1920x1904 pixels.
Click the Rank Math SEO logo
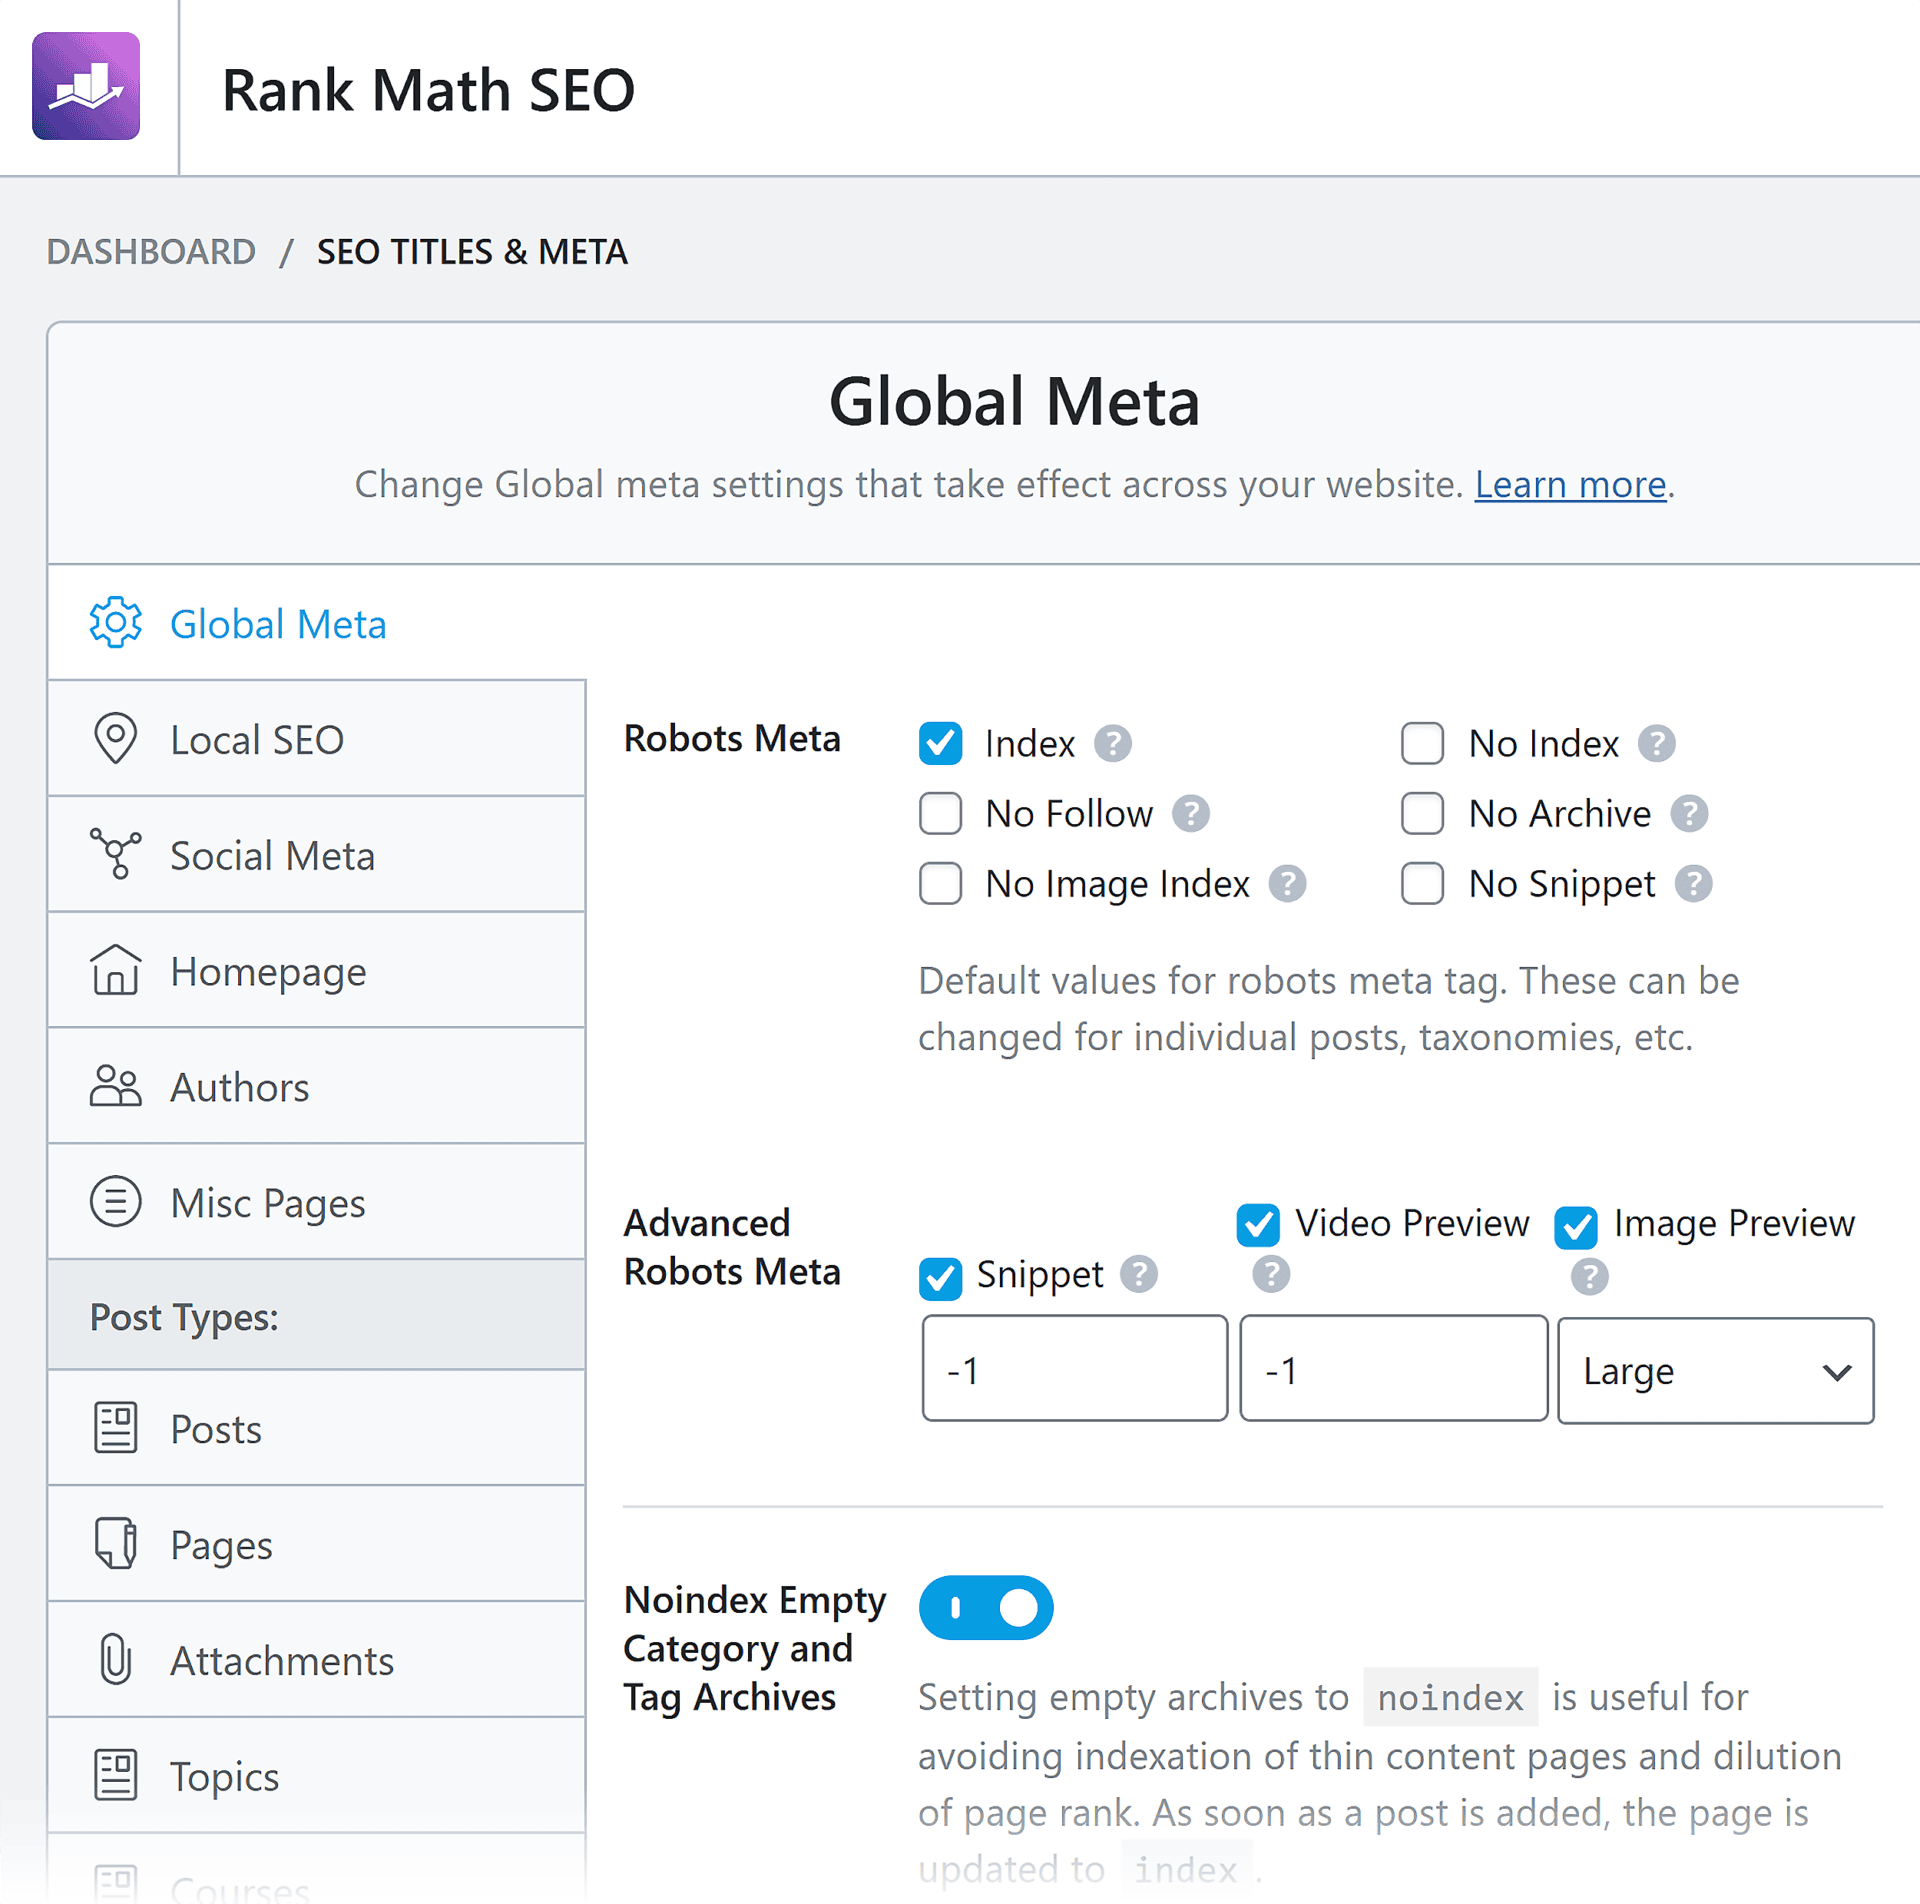86,88
